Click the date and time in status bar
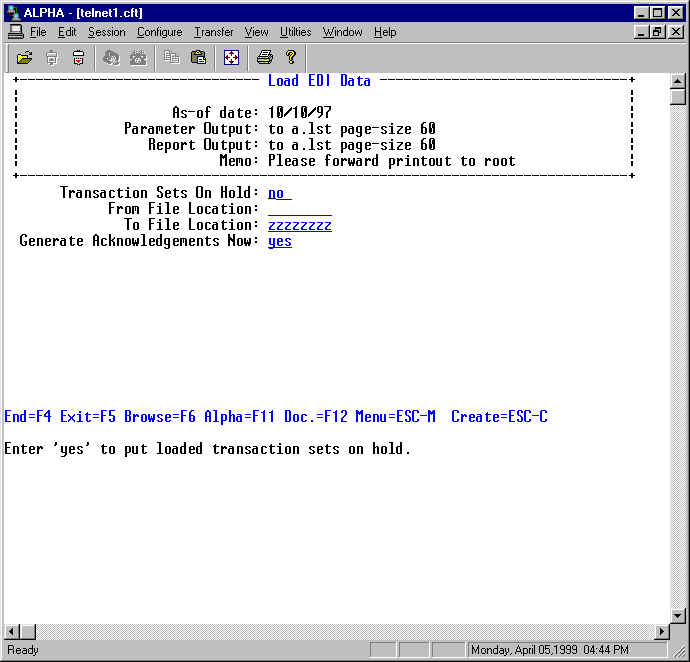This screenshot has height=662, width=690. pyautogui.click(x=551, y=650)
